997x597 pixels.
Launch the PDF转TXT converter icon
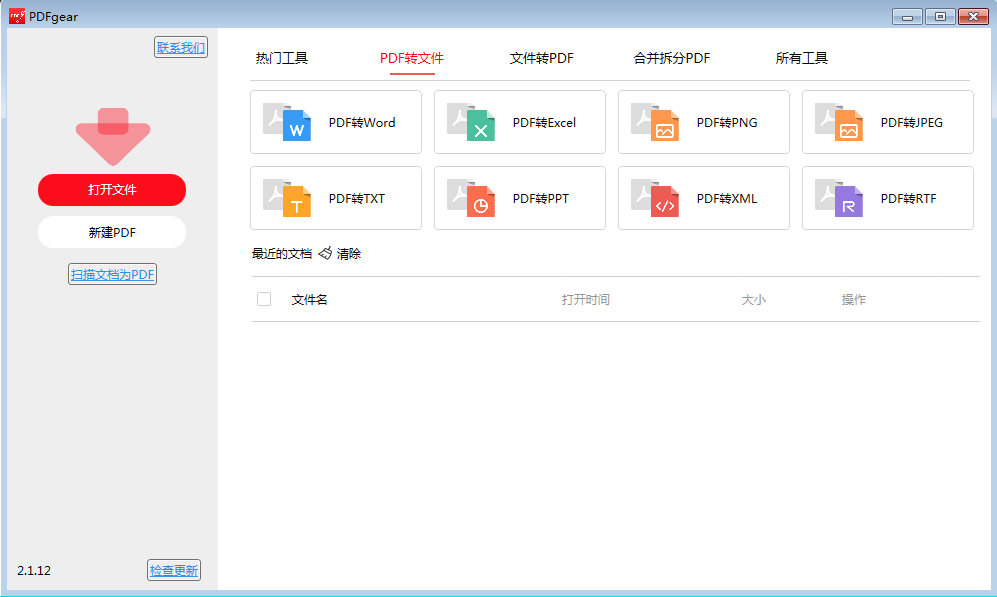(288, 199)
